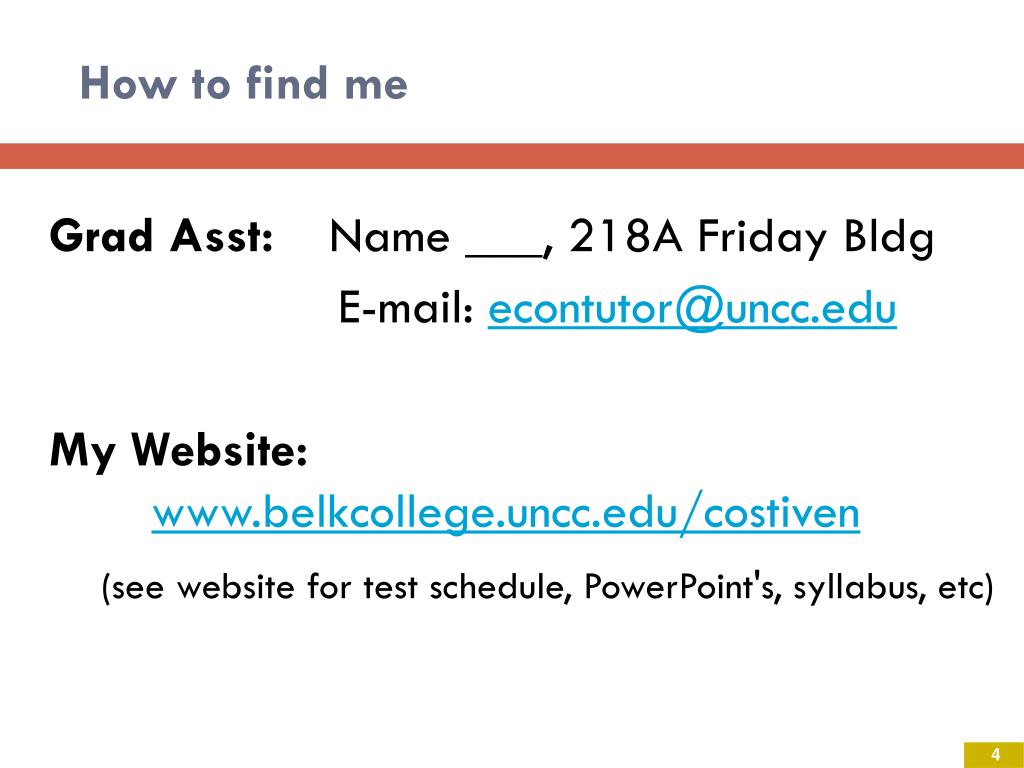Click the word "Bldg" in the address
The image size is (1024, 768).
(x=888, y=237)
